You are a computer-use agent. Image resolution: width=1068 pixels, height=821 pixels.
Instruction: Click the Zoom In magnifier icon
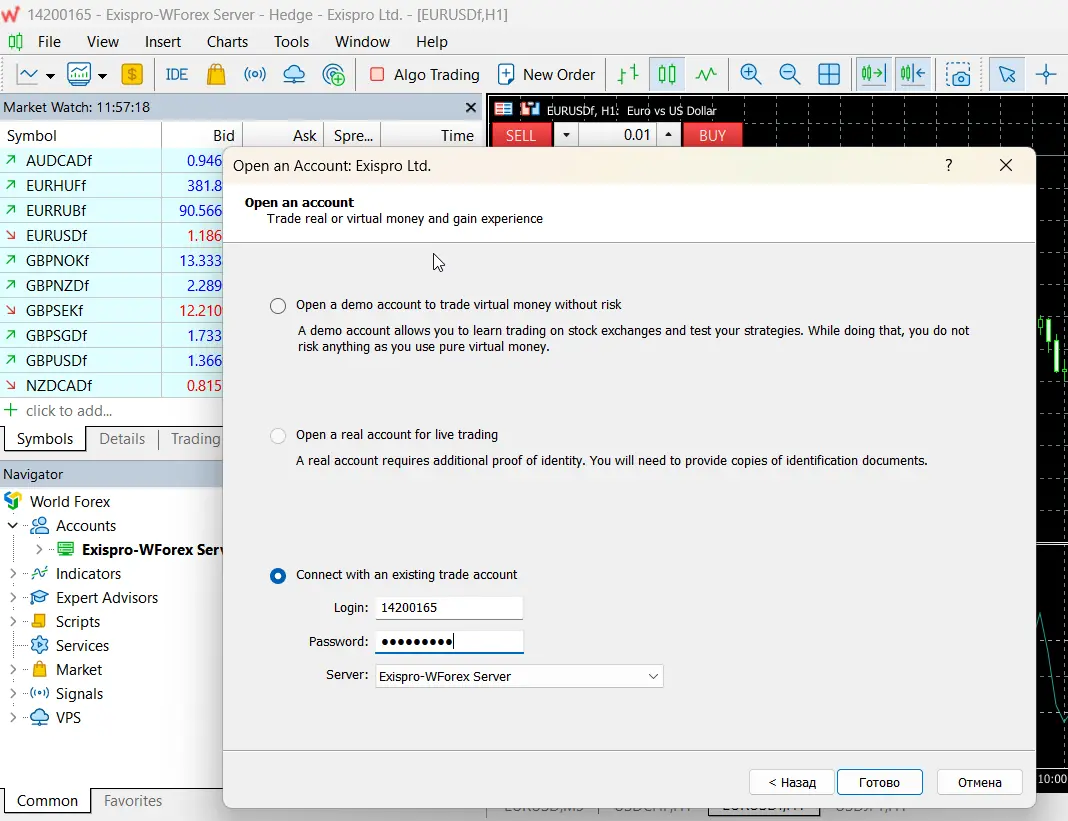click(750, 74)
